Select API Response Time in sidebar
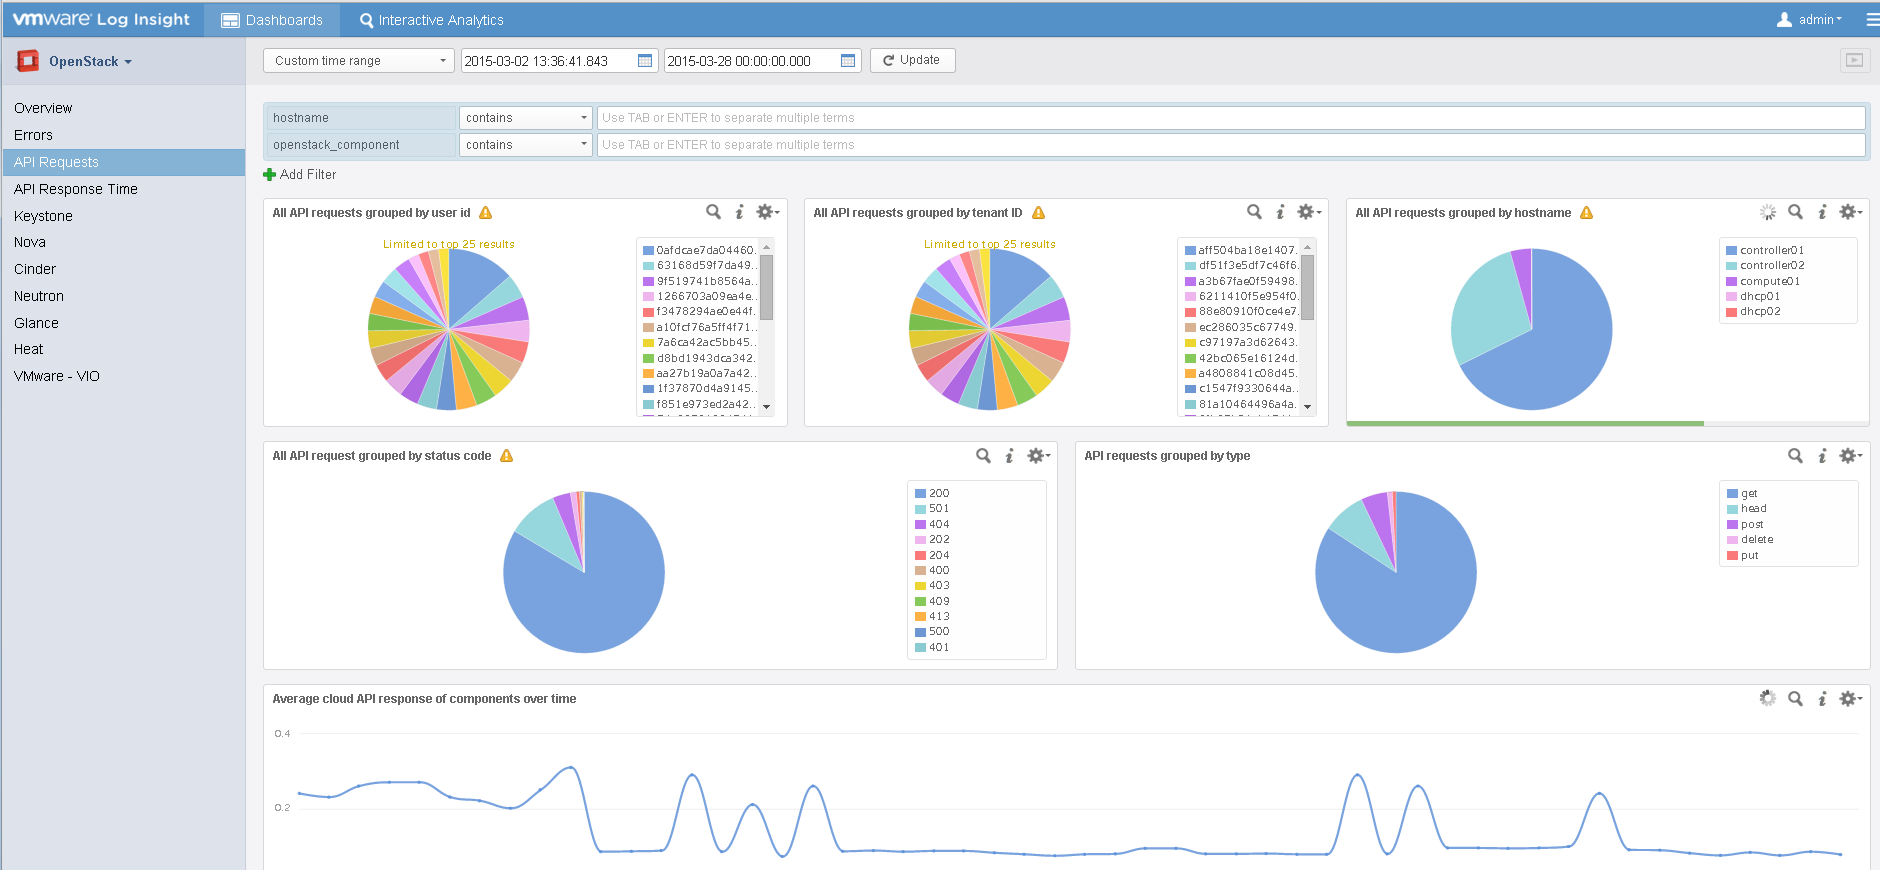Image resolution: width=1880 pixels, height=870 pixels. click(x=76, y=189)
